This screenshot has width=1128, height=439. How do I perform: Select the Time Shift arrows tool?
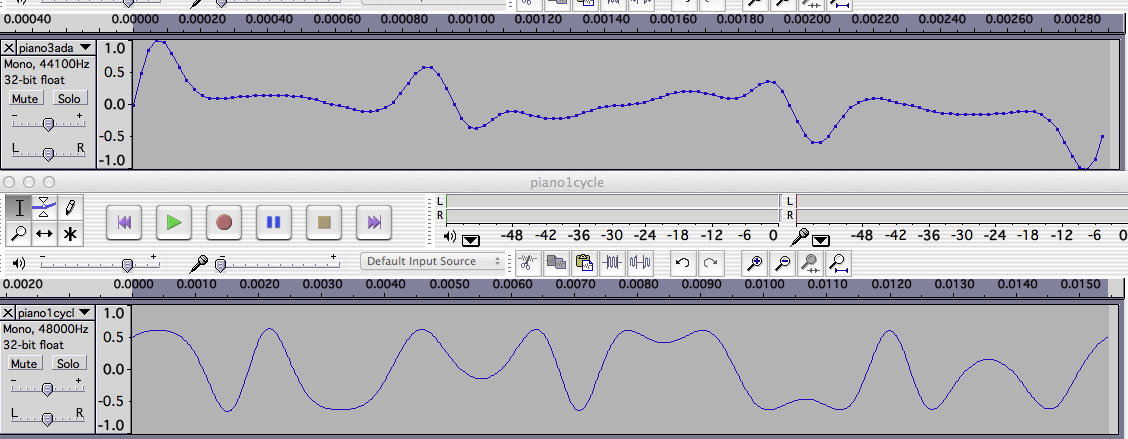44,233
